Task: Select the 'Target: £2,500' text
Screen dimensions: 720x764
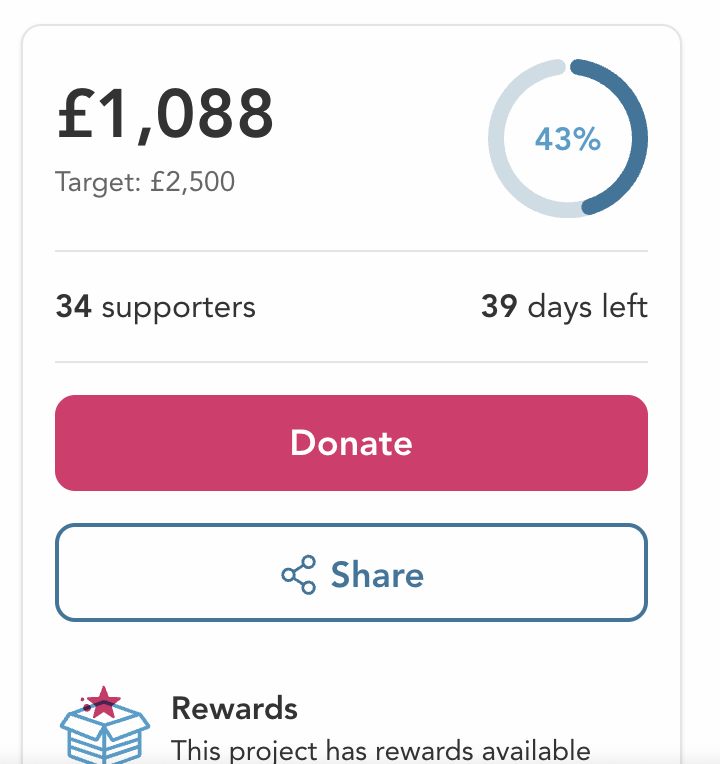Action: 145,182
